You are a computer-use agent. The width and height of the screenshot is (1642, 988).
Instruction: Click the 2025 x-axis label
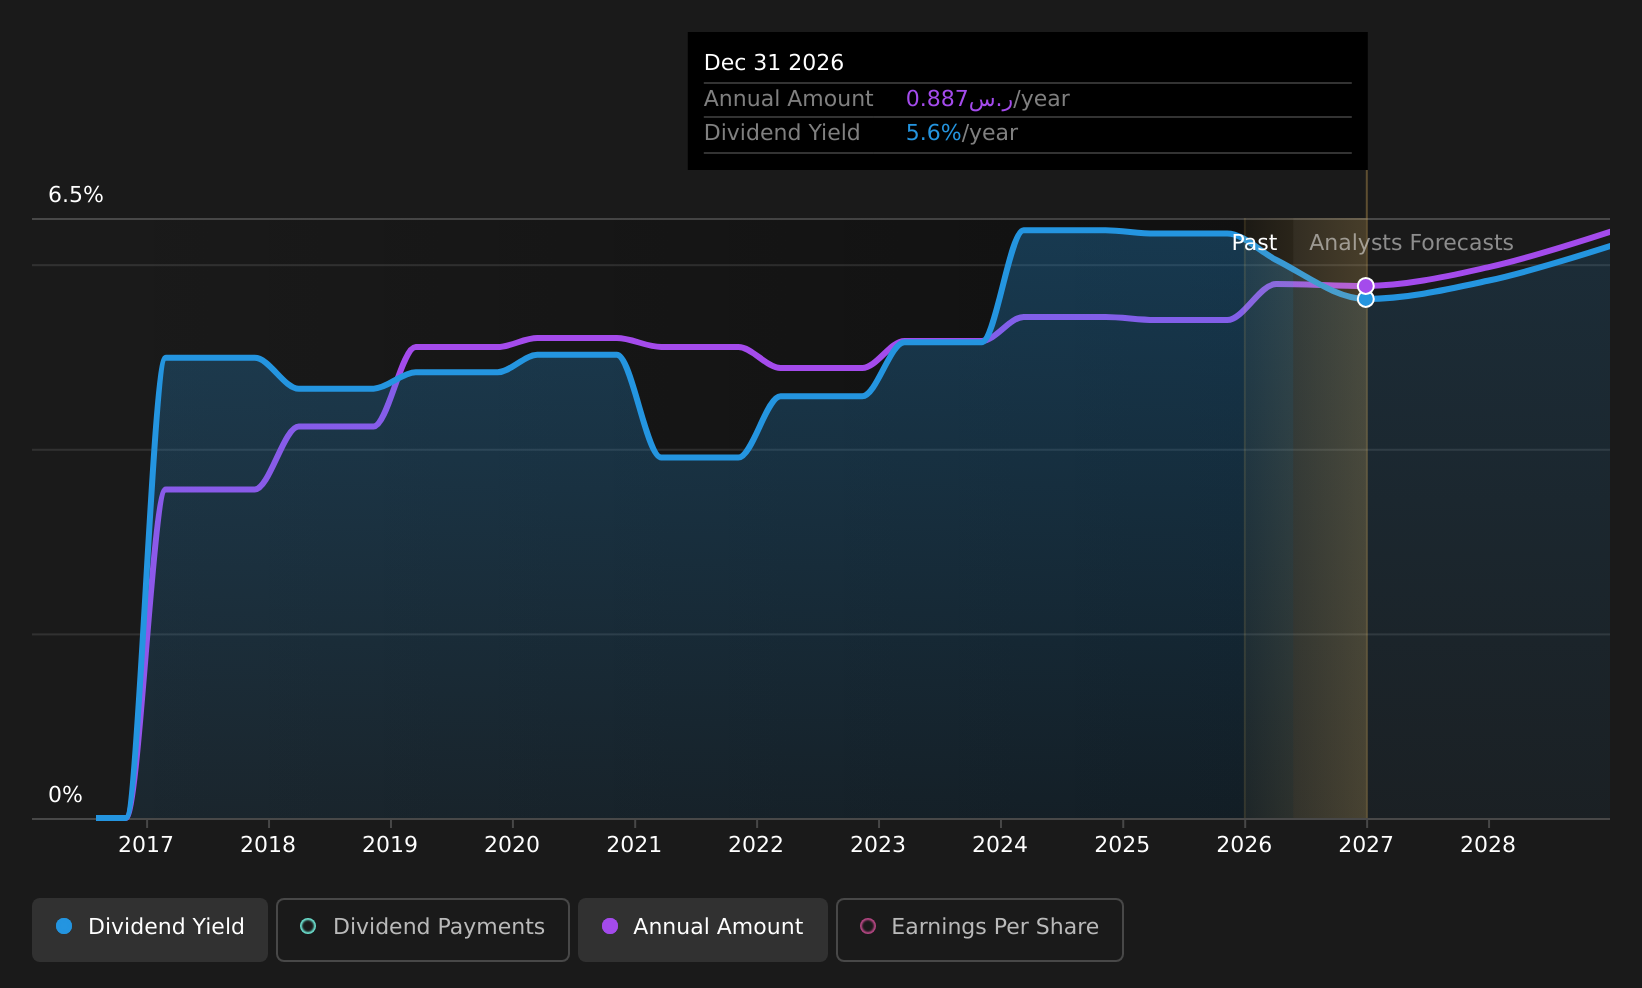pos(1122,845)
